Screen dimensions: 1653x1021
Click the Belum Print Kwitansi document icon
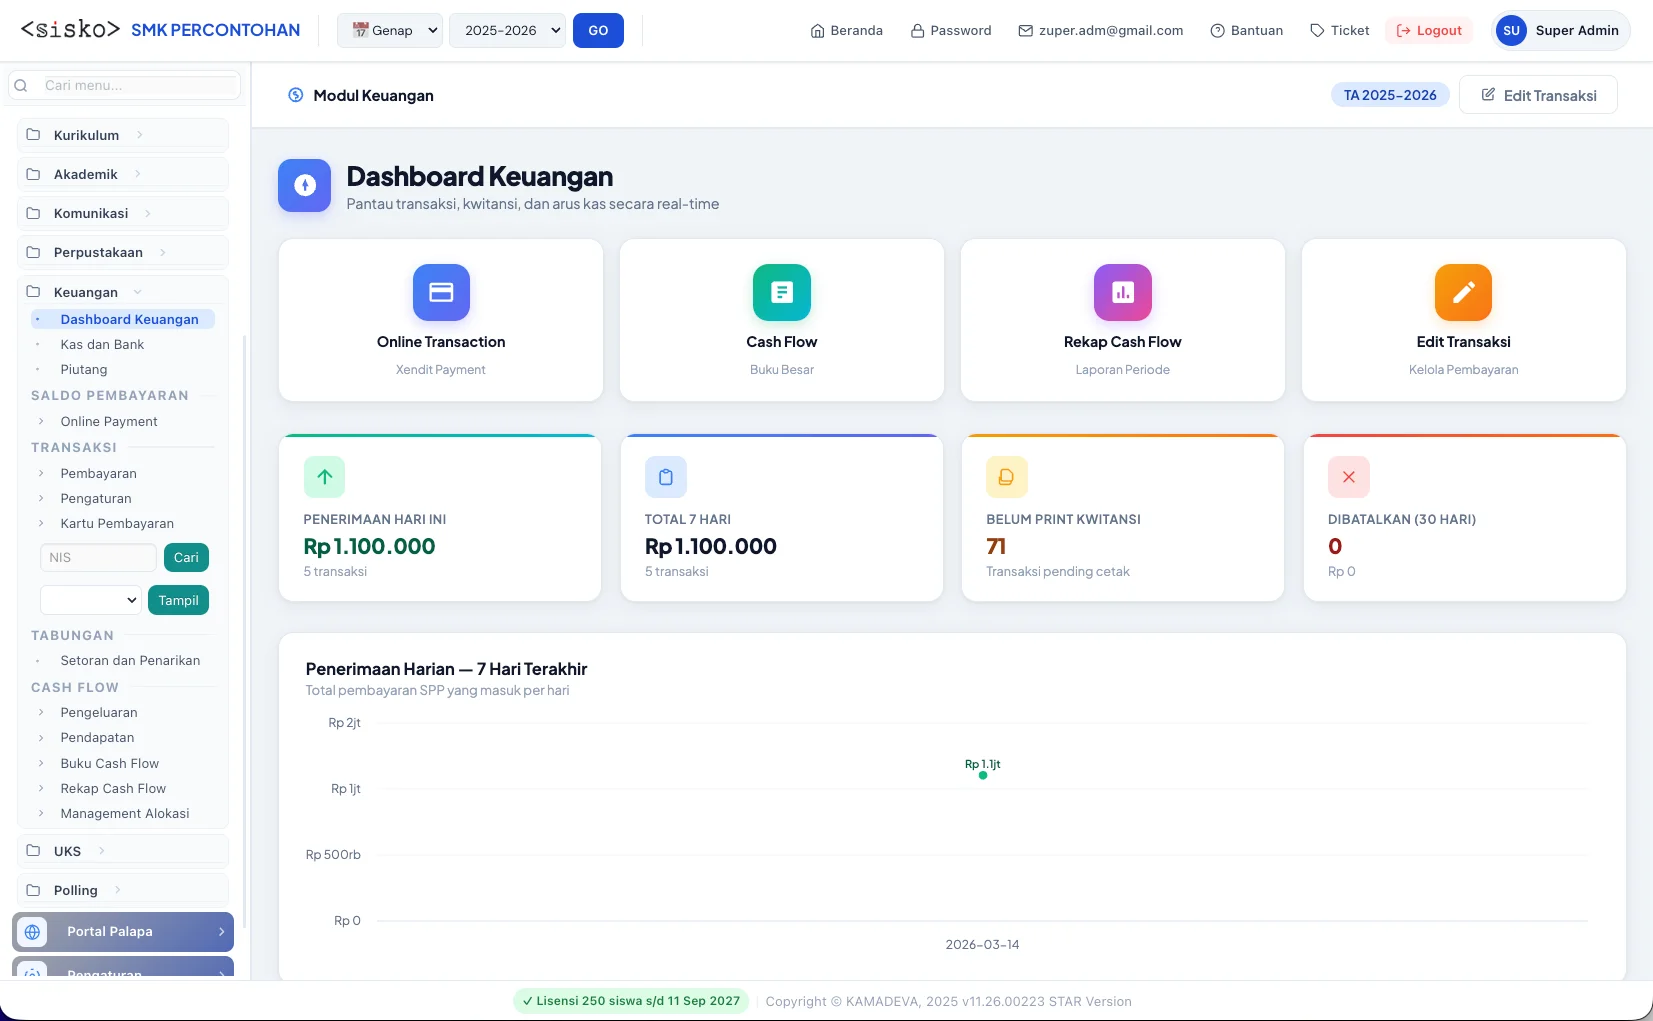pyautogui.click(x=1007, y=477)
